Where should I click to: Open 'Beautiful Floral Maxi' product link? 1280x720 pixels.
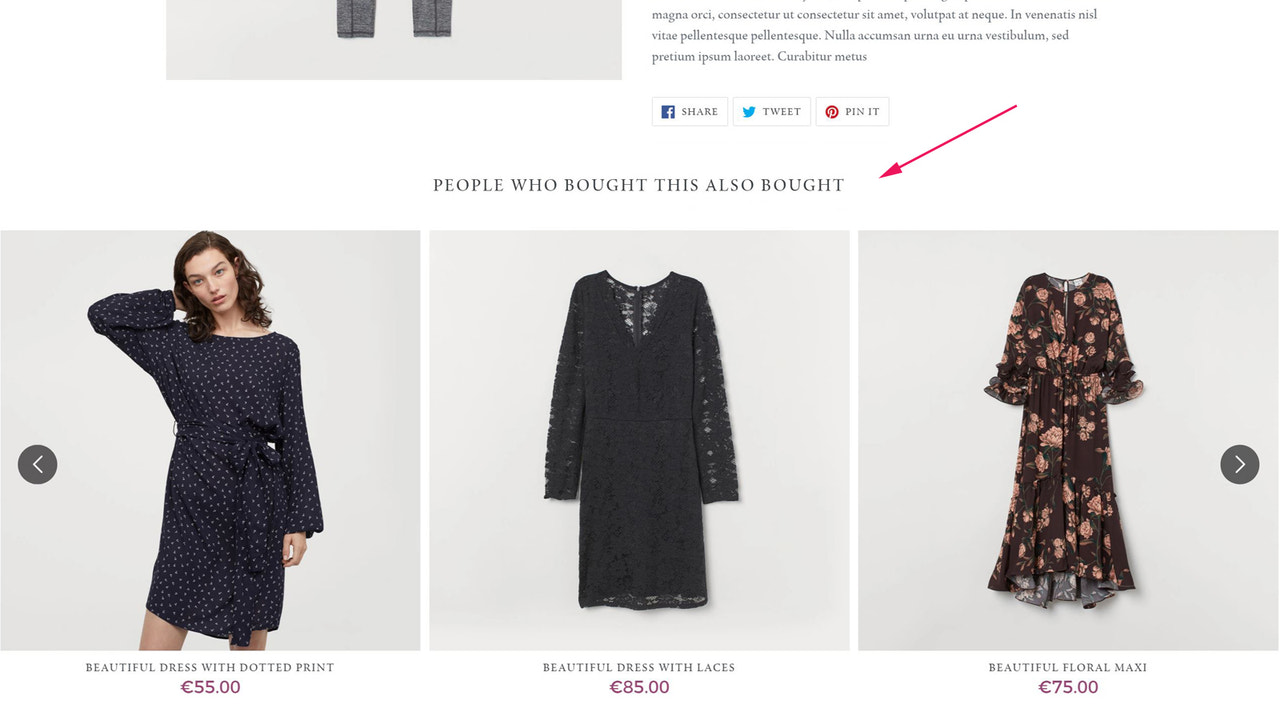[1067, 666]
